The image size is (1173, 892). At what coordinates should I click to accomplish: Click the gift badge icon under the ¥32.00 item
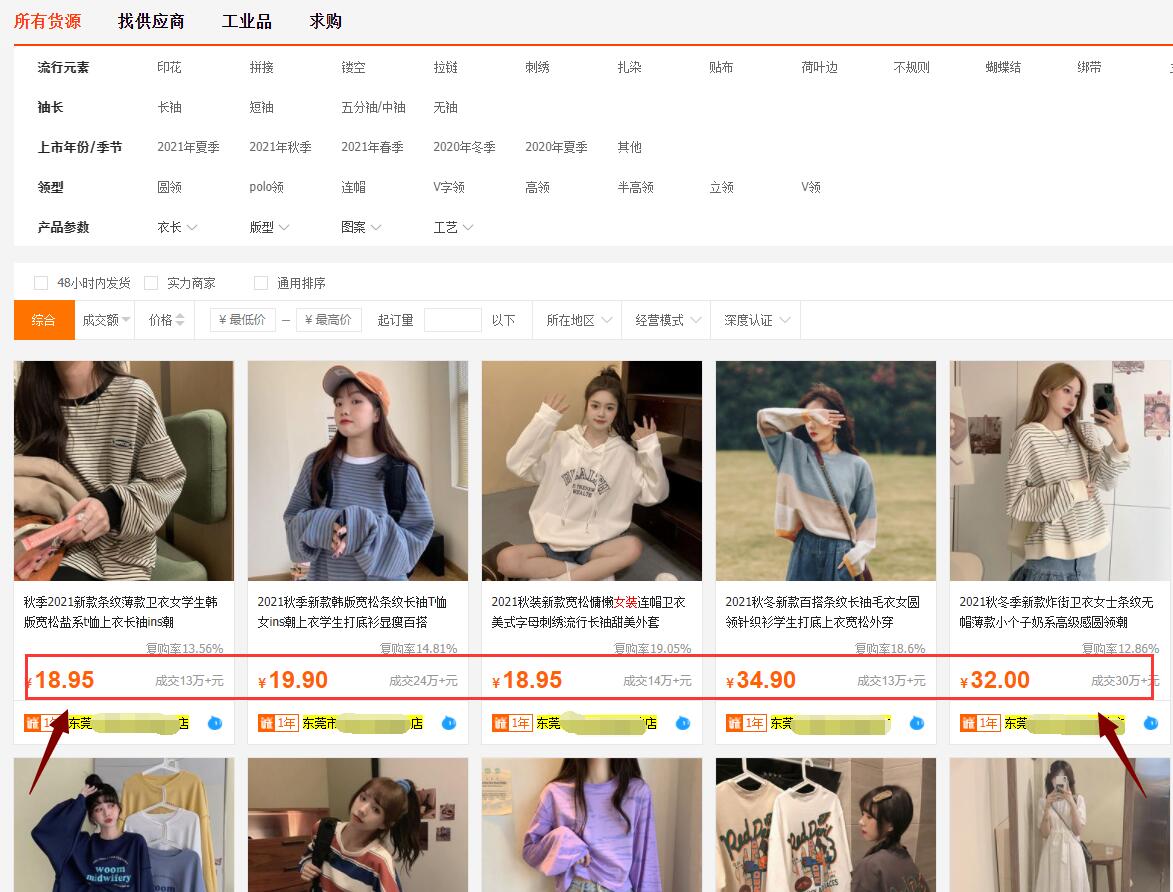[968, 723]
